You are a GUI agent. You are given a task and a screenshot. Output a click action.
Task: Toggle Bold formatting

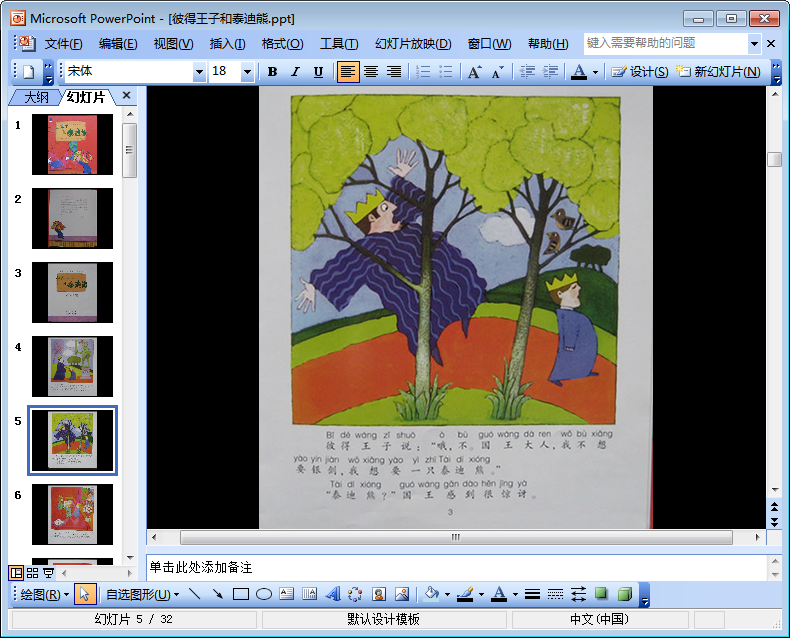[x=272, y=72]
